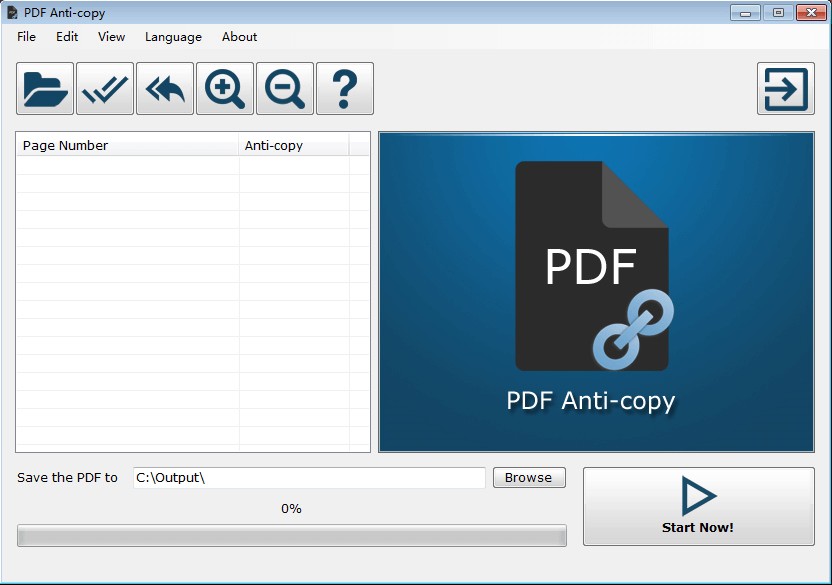Open the Language menu

click(172, 37)
